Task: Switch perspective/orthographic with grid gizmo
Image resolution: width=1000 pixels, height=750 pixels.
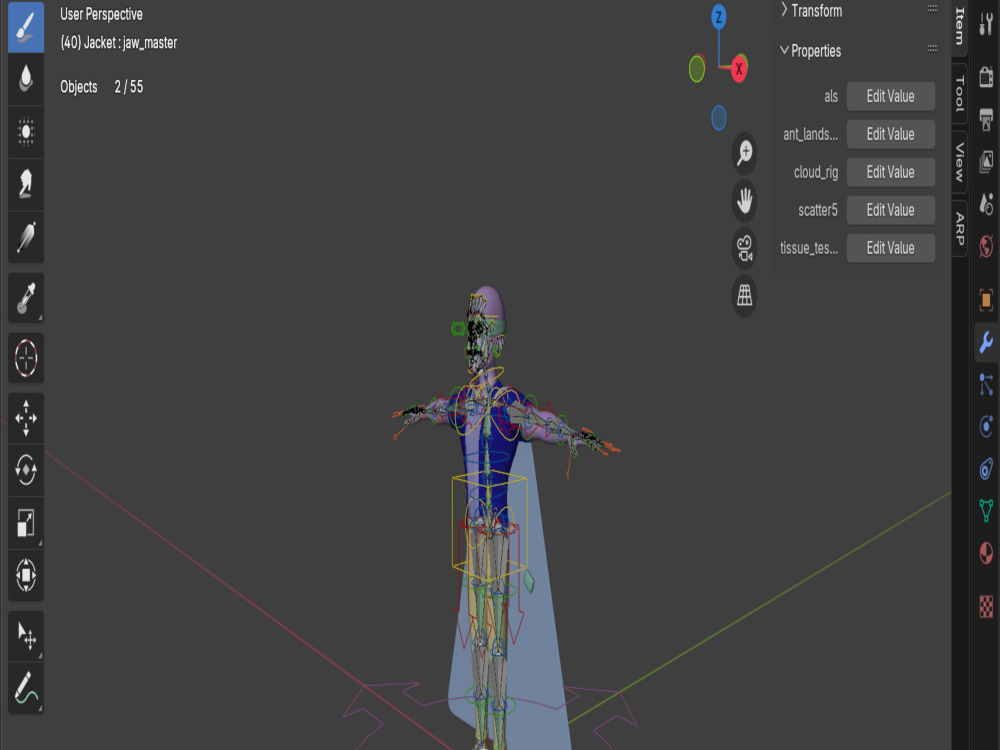Action: tap(744, 295)
